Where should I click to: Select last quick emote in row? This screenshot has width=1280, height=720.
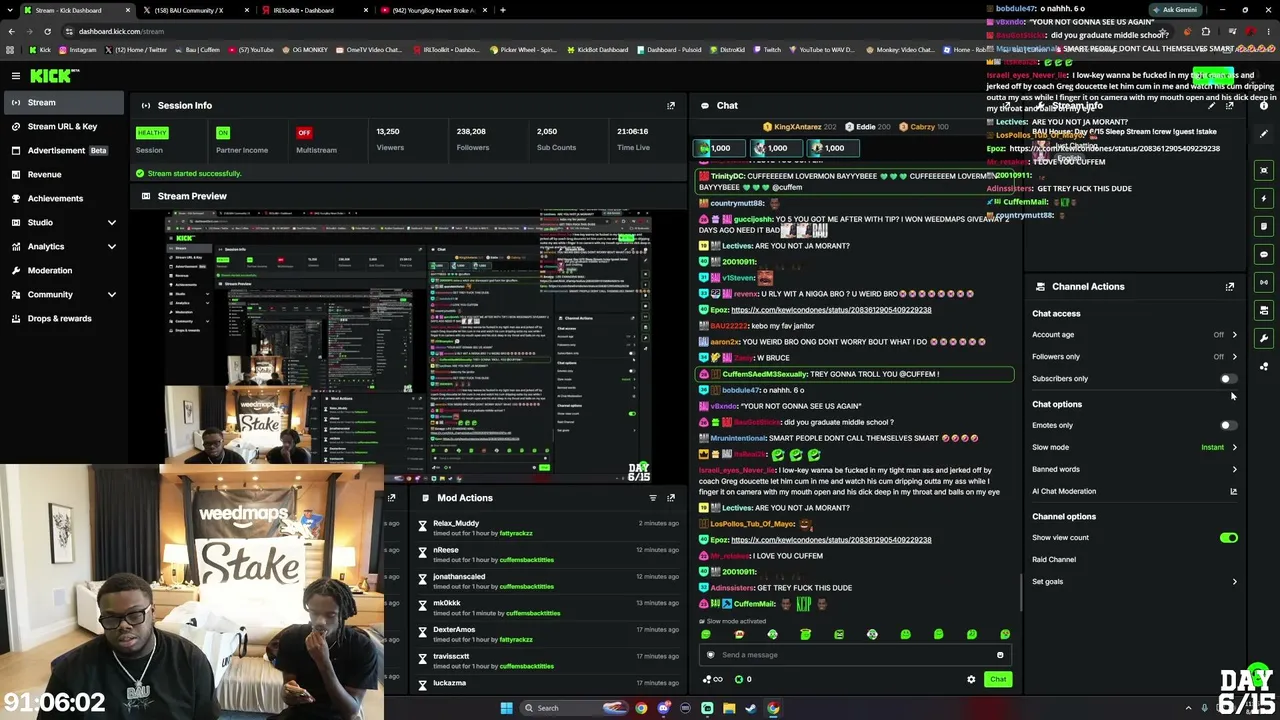1005,634
